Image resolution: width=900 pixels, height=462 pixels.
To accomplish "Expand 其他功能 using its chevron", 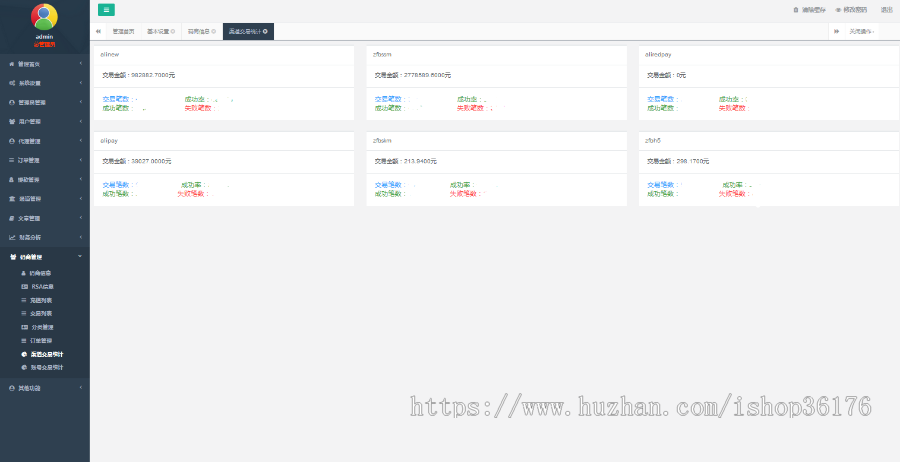I will 81,387.
